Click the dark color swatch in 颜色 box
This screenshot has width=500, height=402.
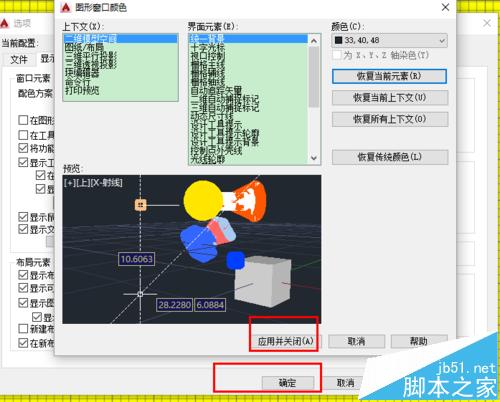pyautogui.click(x=338, y=40)
